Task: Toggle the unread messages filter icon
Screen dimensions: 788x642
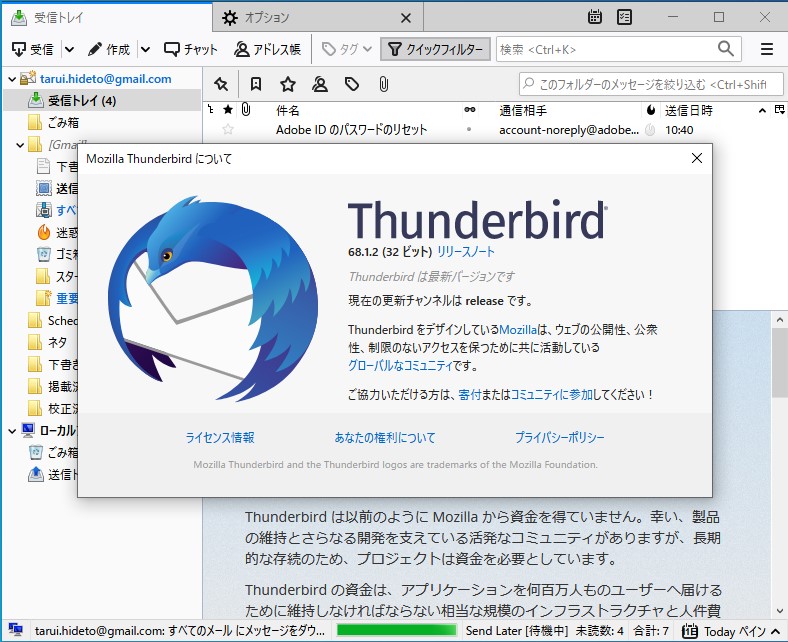Action: (x=256, y=84)
